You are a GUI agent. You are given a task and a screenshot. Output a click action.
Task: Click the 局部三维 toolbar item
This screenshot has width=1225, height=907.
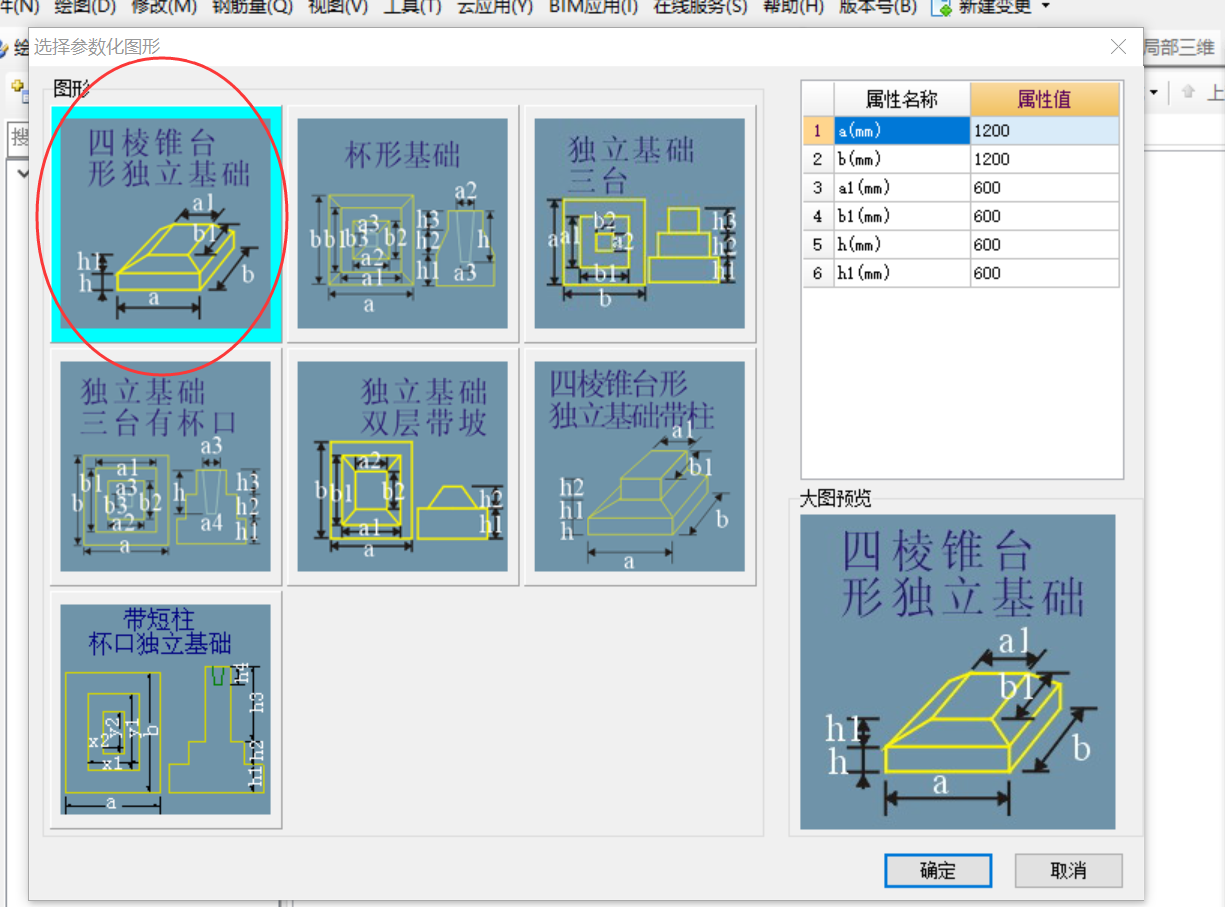[1180, 47]
